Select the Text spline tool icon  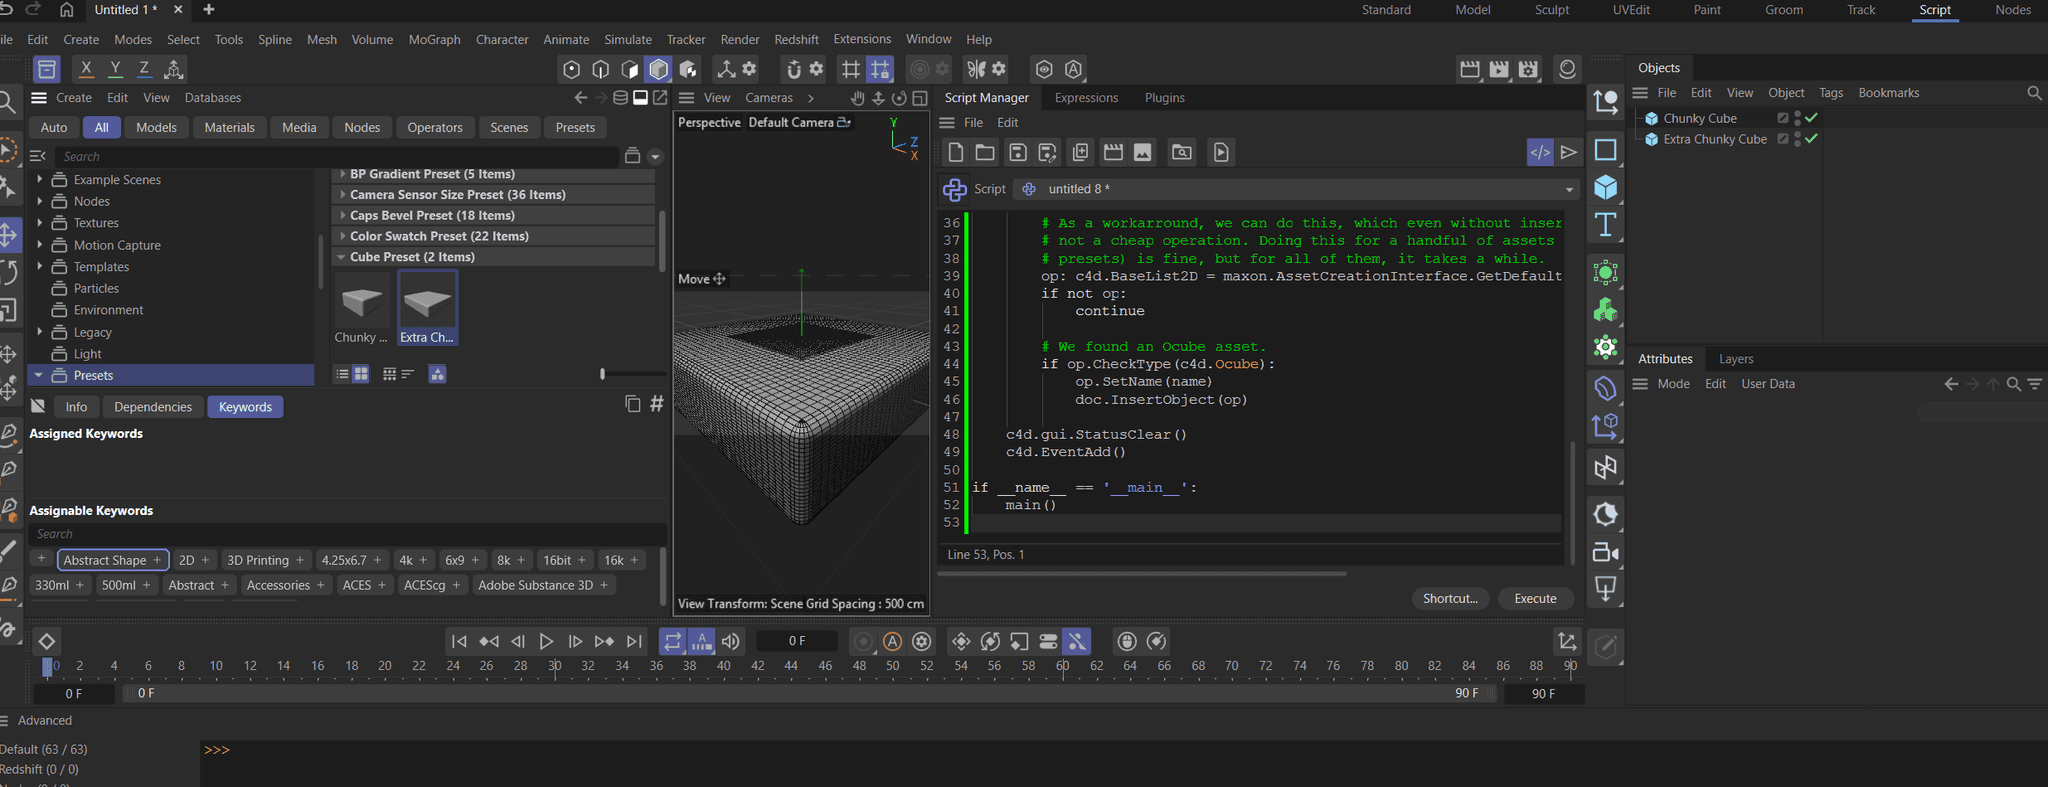[1605, 225]
